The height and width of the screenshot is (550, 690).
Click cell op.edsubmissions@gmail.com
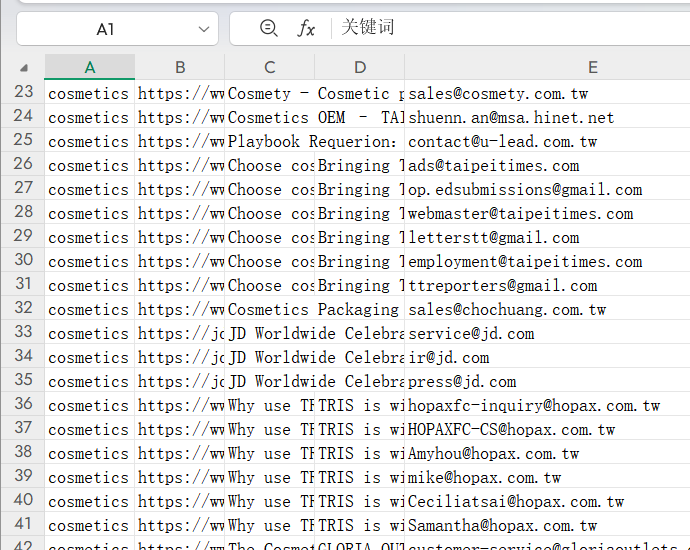547,189
